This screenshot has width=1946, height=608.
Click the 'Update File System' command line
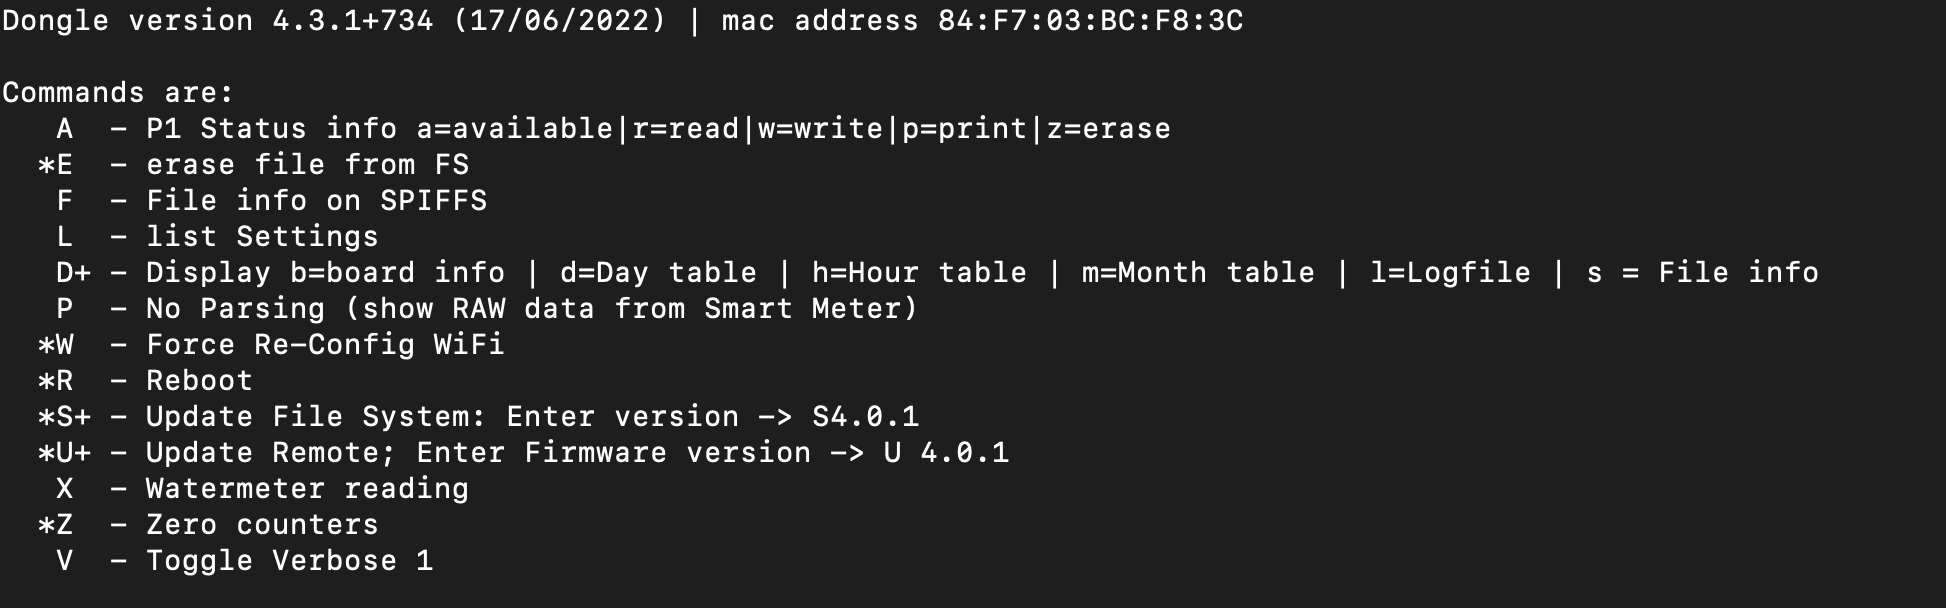[x=532, y=417]
